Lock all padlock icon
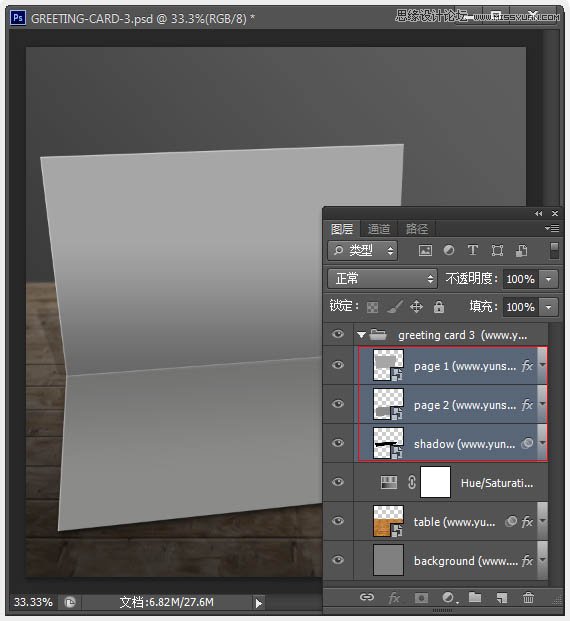Image resolution: width=570 pixels, height=621 pixels. [438, 307]
